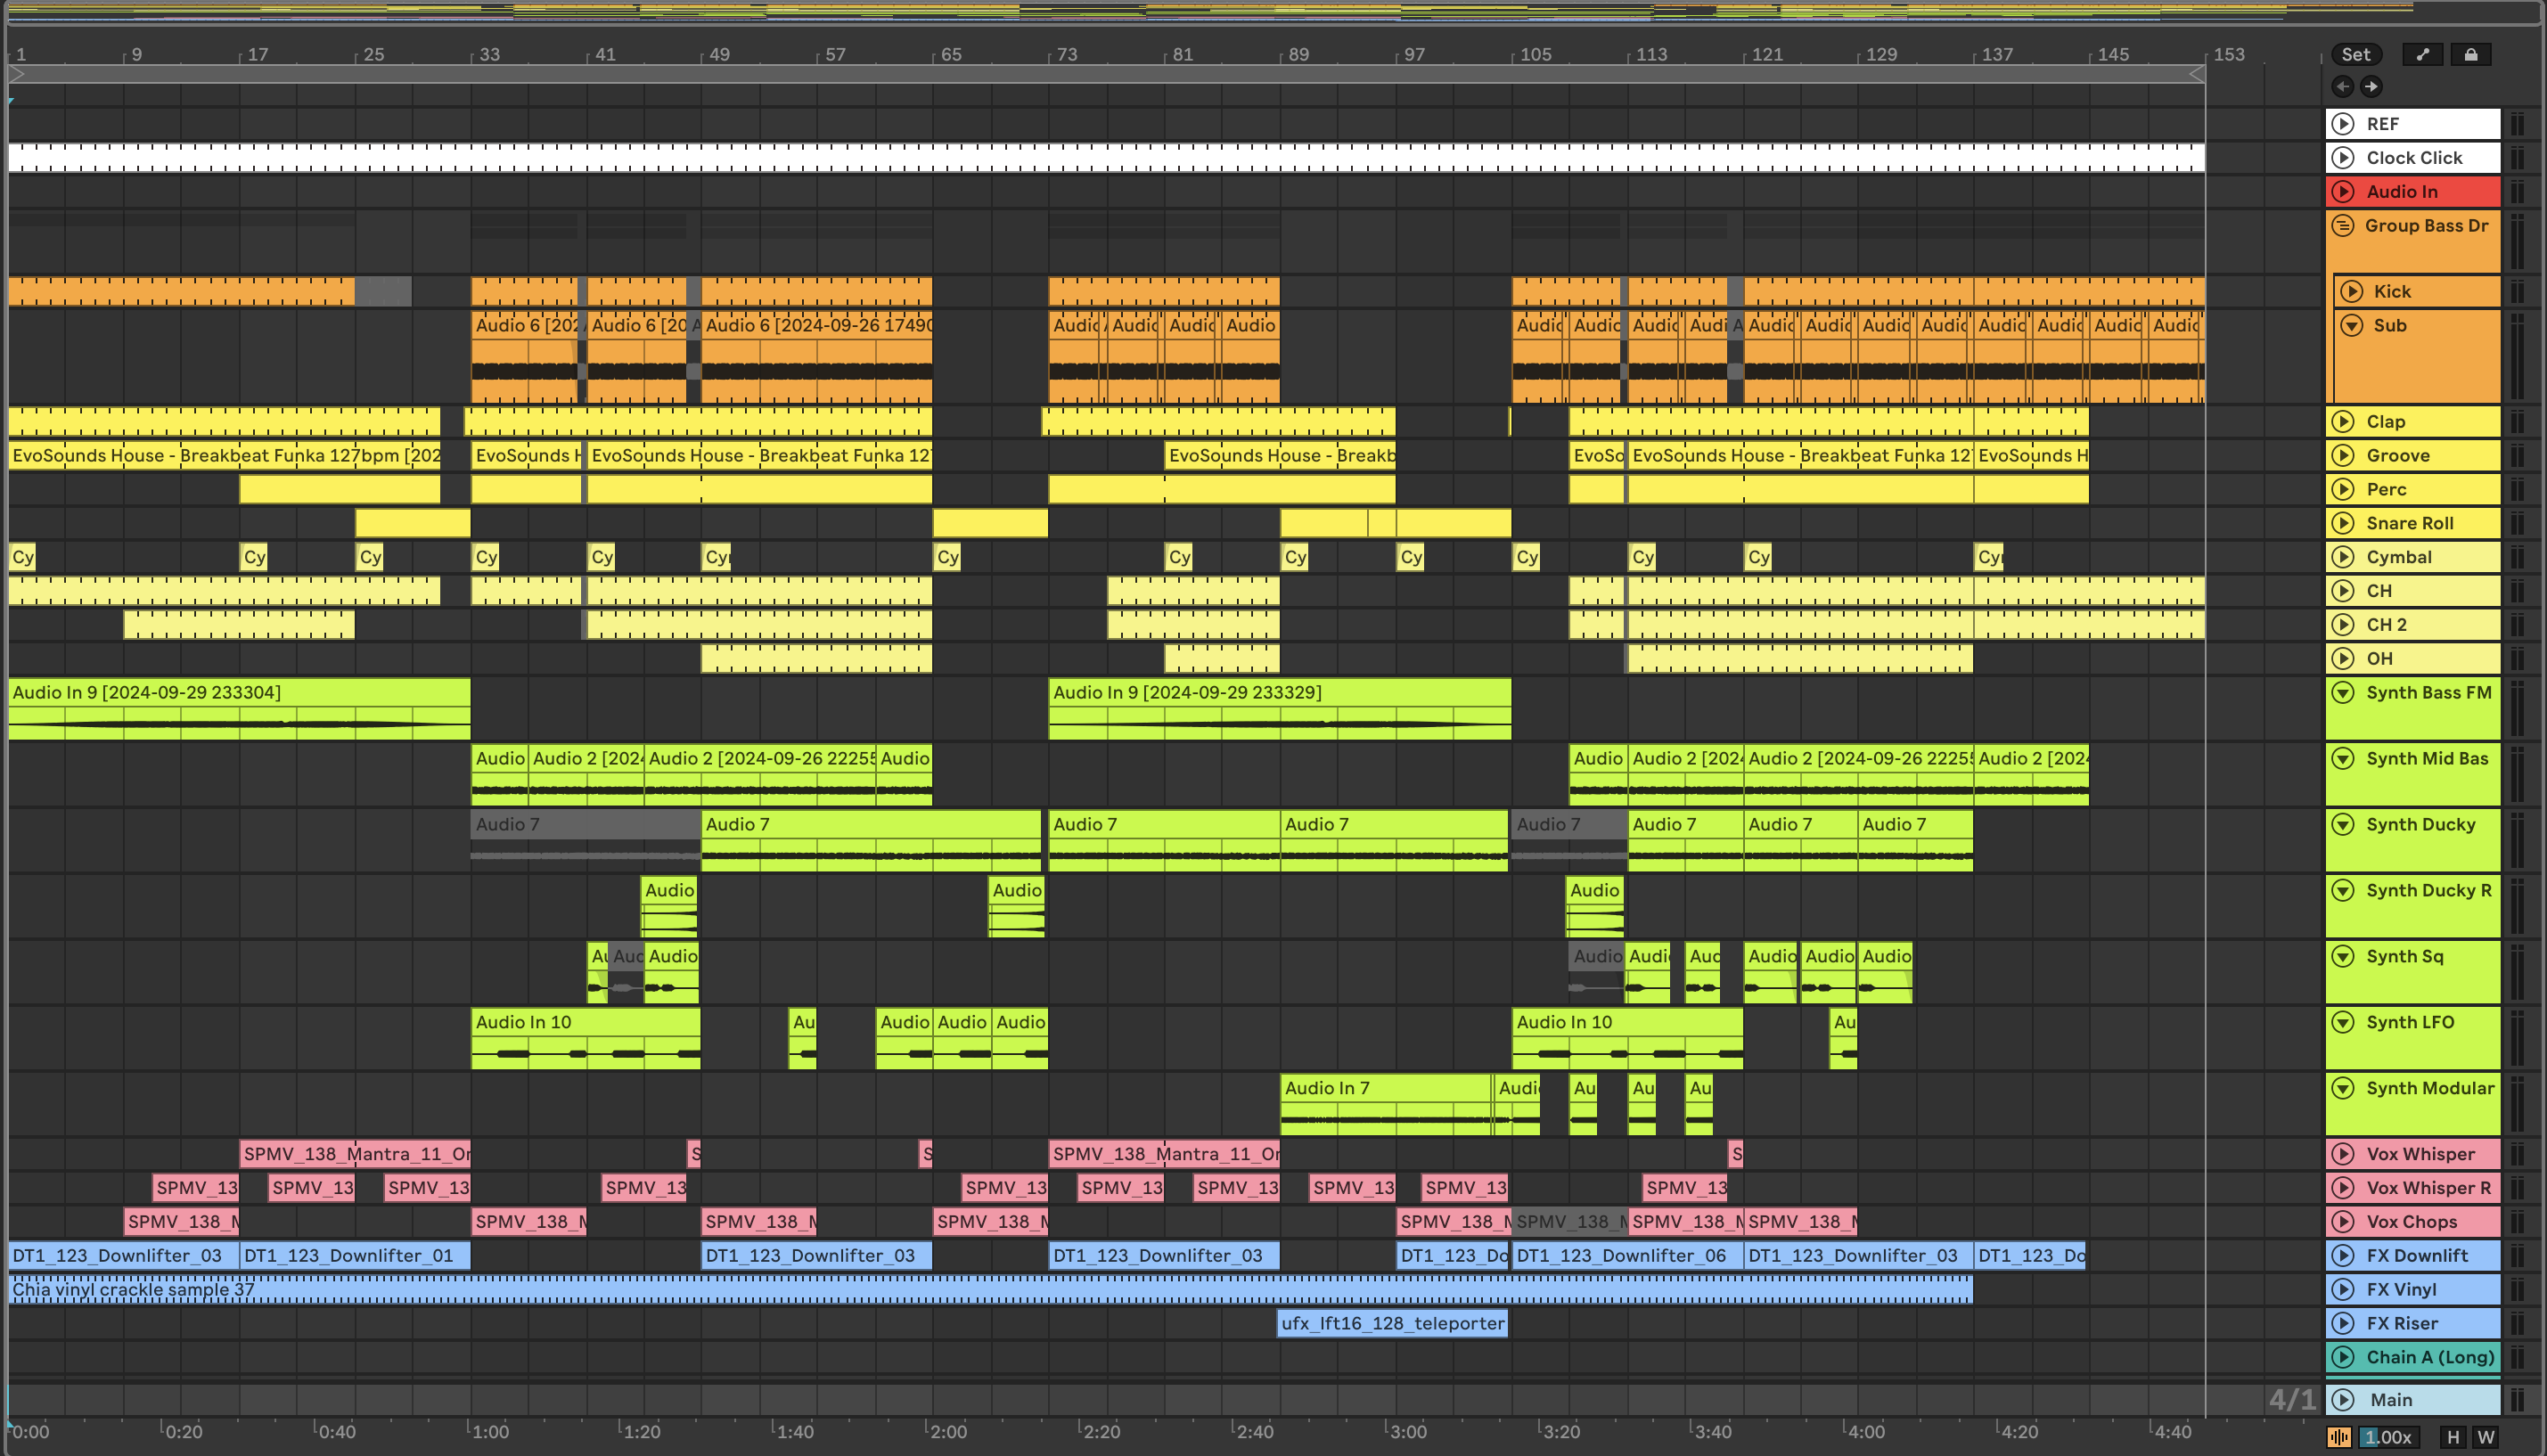Click the Next Locator arrow button
This screenshot has height=1456, width=2547.
click(x=2371, y=86)
